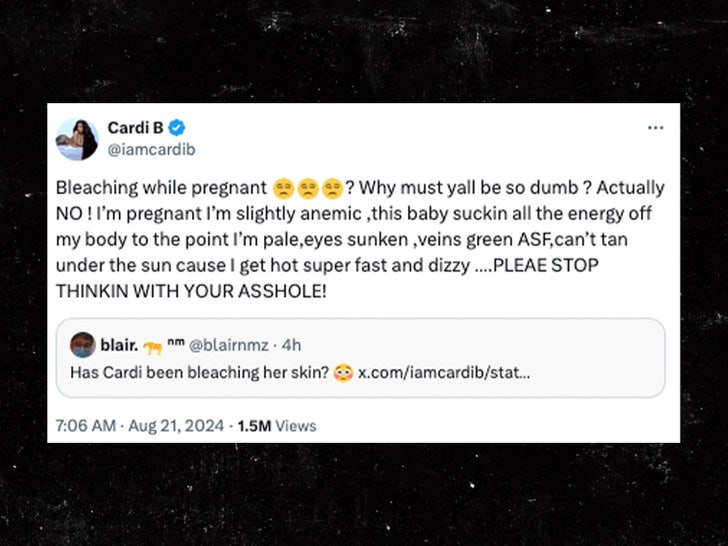The height and width of the screenshot is (546, 728).
Task: View the 1.5M Views count
Action: [276, 424]
